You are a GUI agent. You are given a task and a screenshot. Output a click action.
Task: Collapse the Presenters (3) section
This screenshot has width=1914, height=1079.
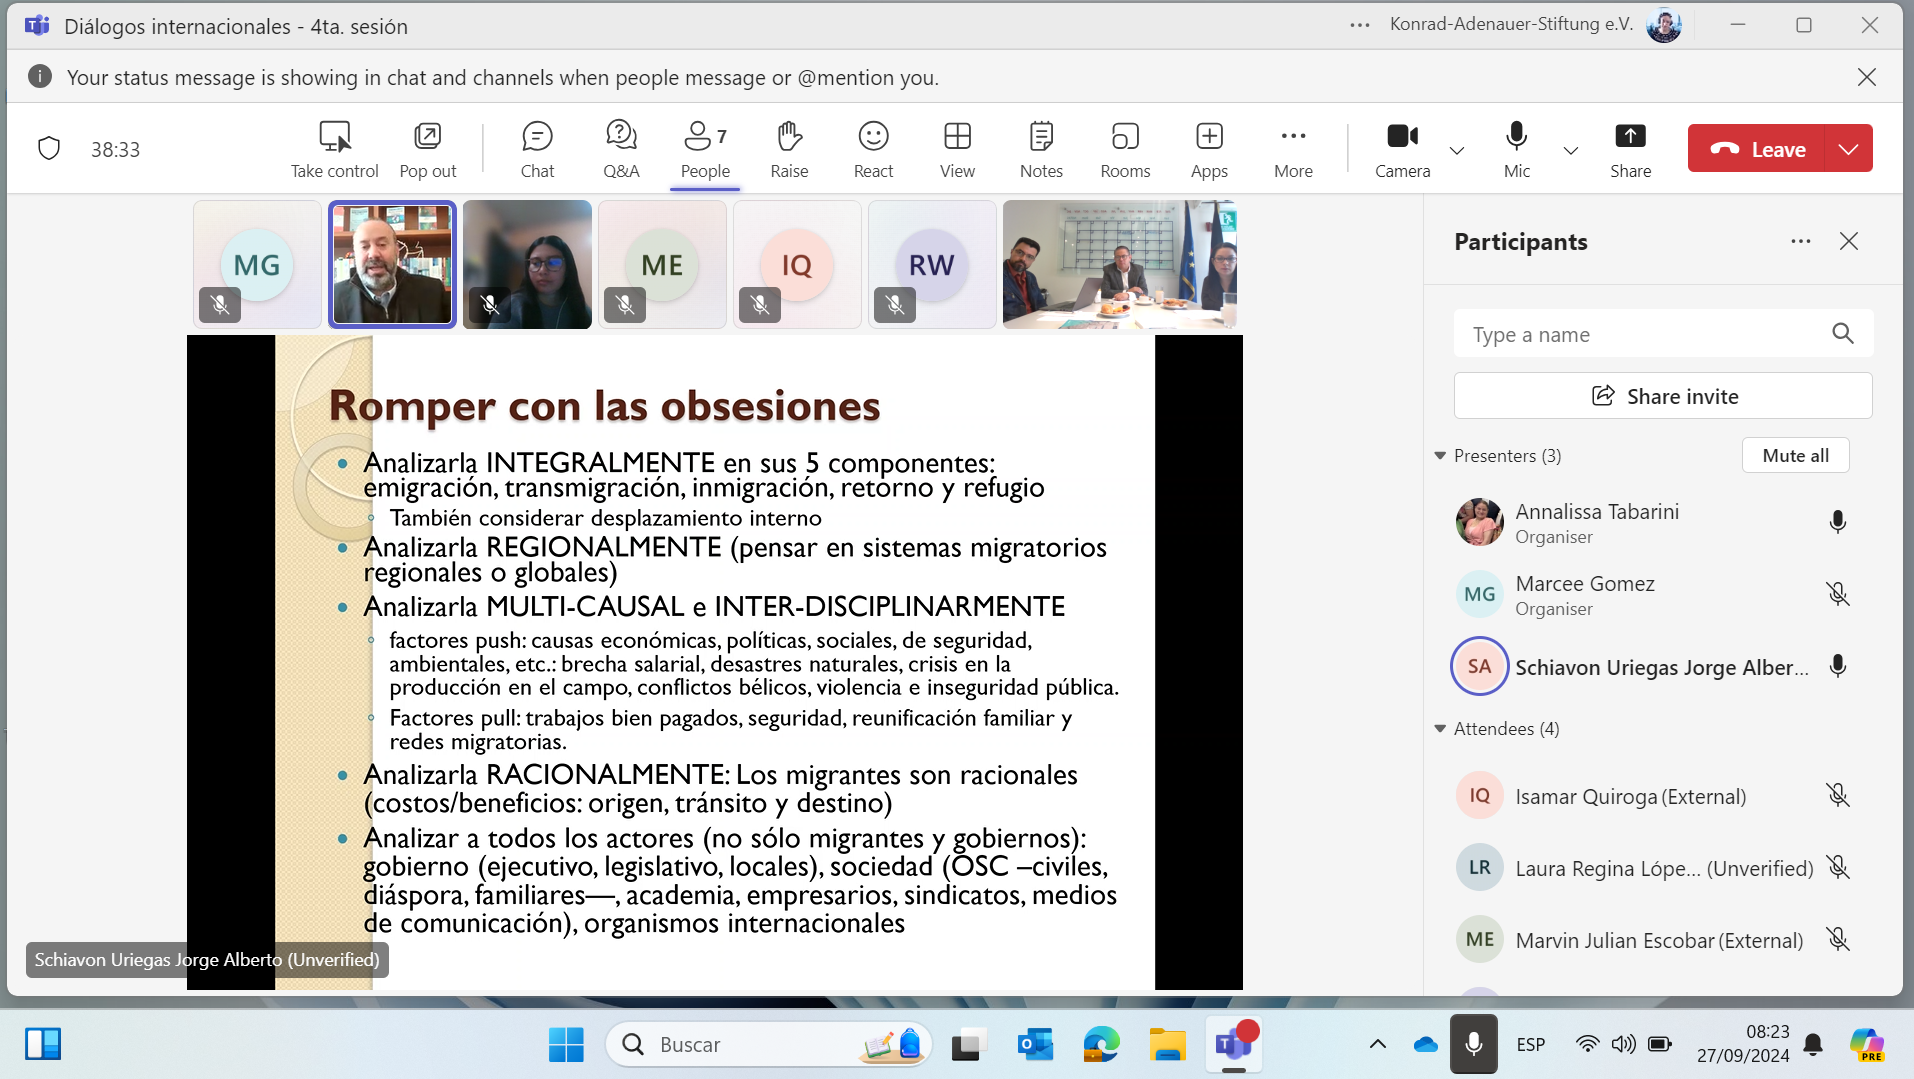pyautogui.click(x=1440, y=456)
